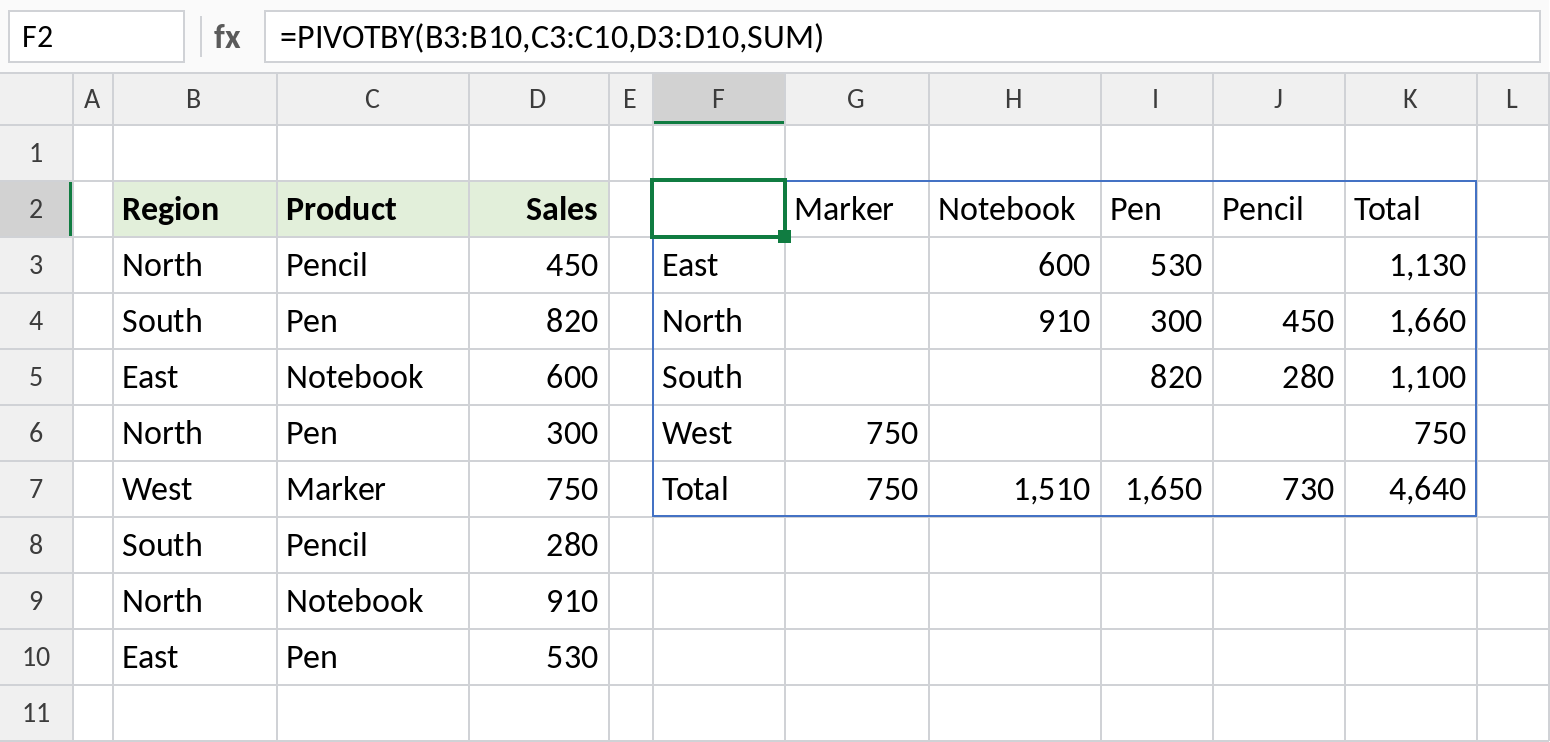
Task: Click the West row label in pivot
Action: pyautogui.click(x=719, y=433)
